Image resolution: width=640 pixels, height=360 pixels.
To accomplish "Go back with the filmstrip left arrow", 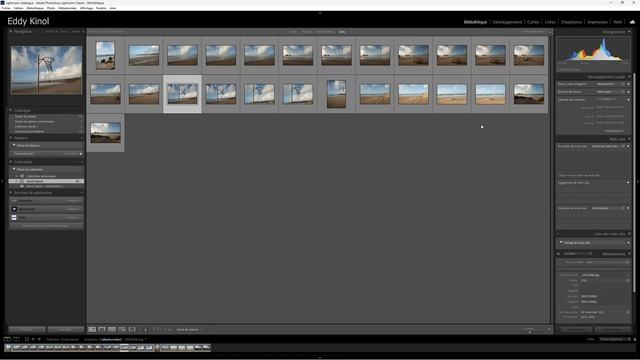I will (33, 339).
